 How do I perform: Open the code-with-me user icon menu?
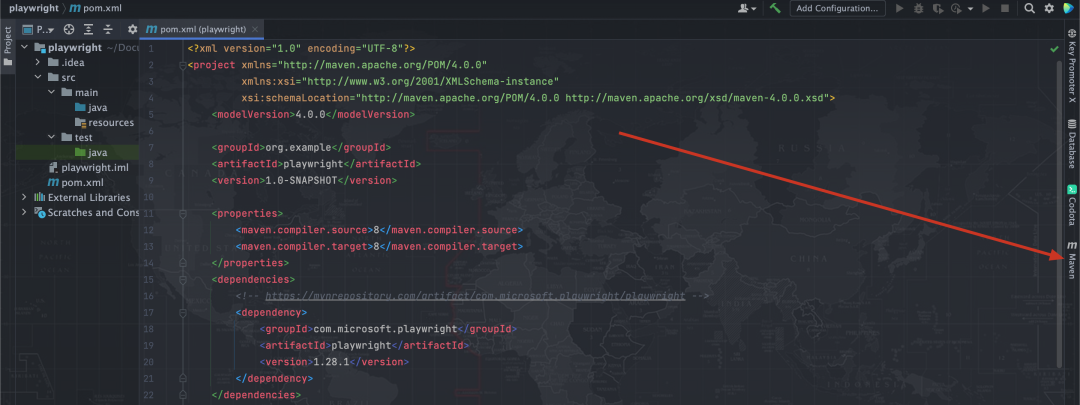pos(747,8)
